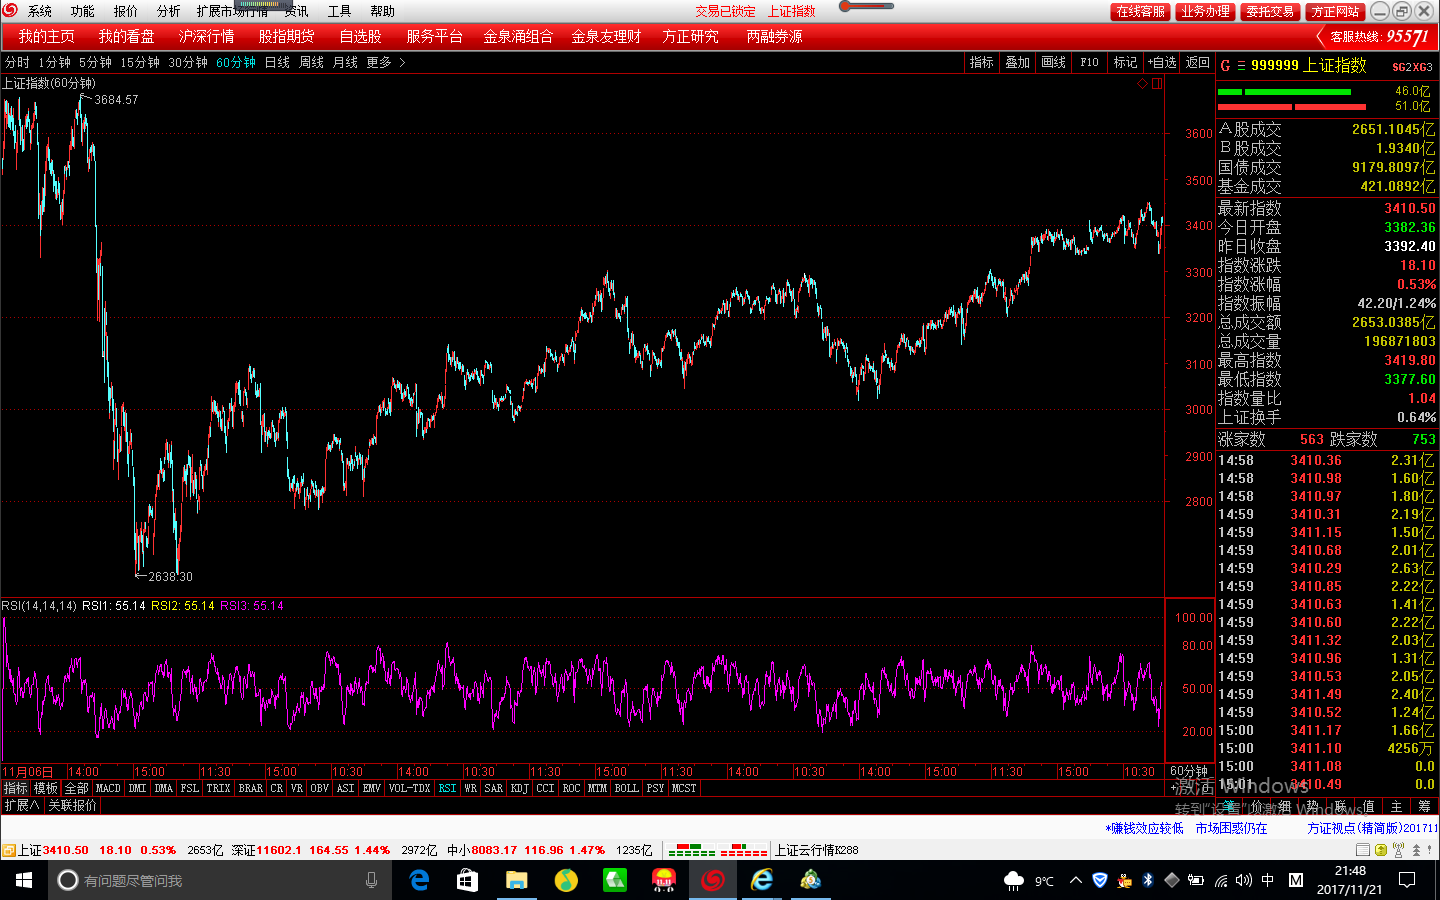Switch to the 1分钟 period
Screen dimensions: 1440x900
pyautogui.click(x=54, y=62)
